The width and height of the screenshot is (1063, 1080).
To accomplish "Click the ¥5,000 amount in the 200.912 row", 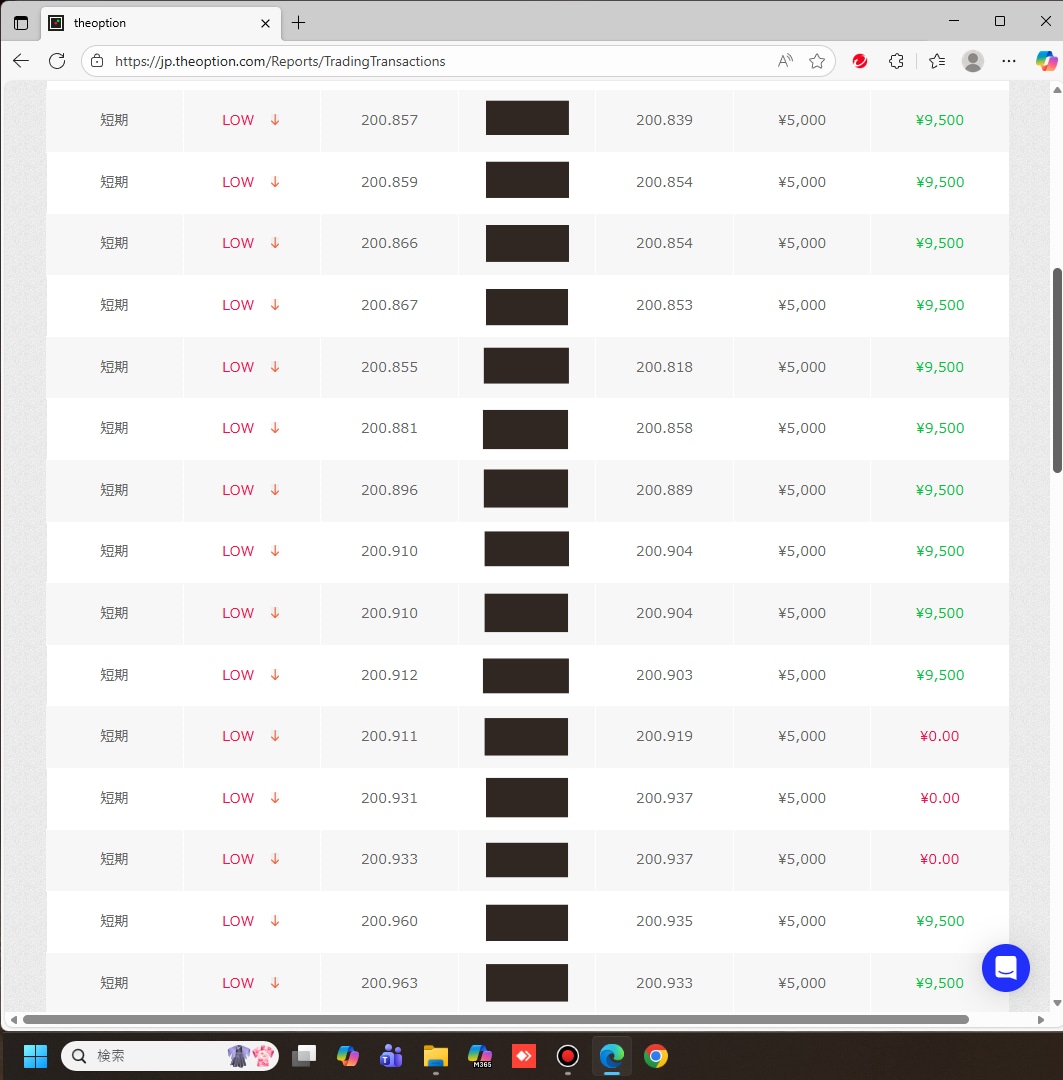I will [x=802, y=675].
